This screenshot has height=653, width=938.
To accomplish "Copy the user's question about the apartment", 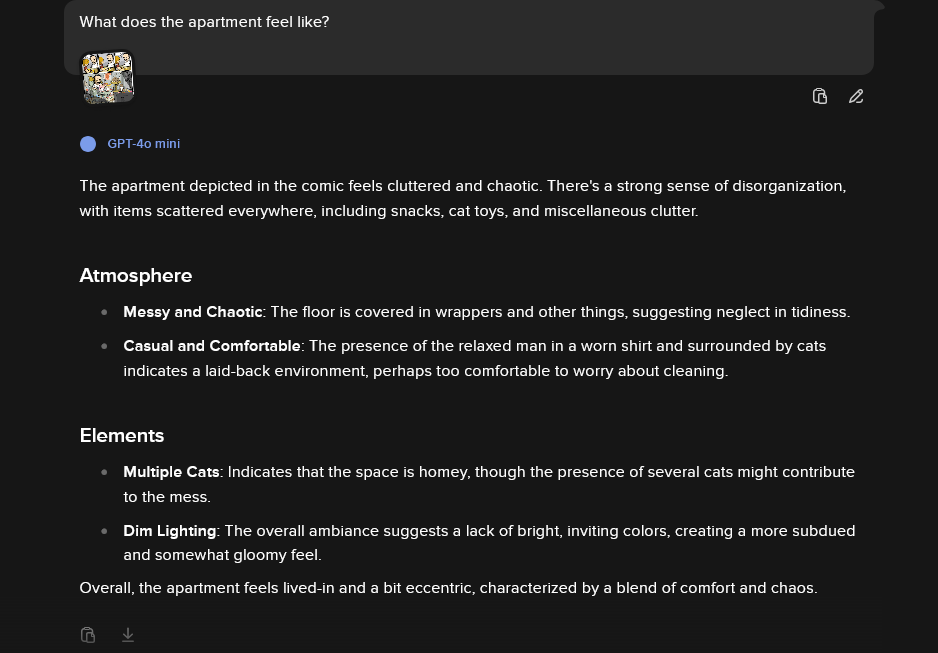I will pyautogui.click(x=820, y=97).
